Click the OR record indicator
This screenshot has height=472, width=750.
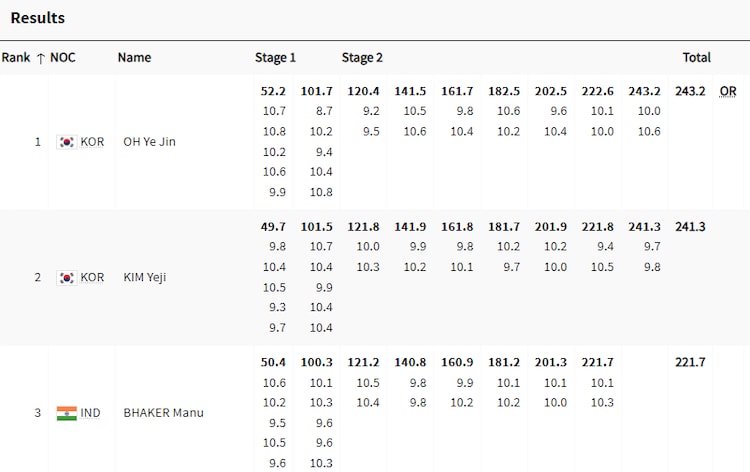728,91
